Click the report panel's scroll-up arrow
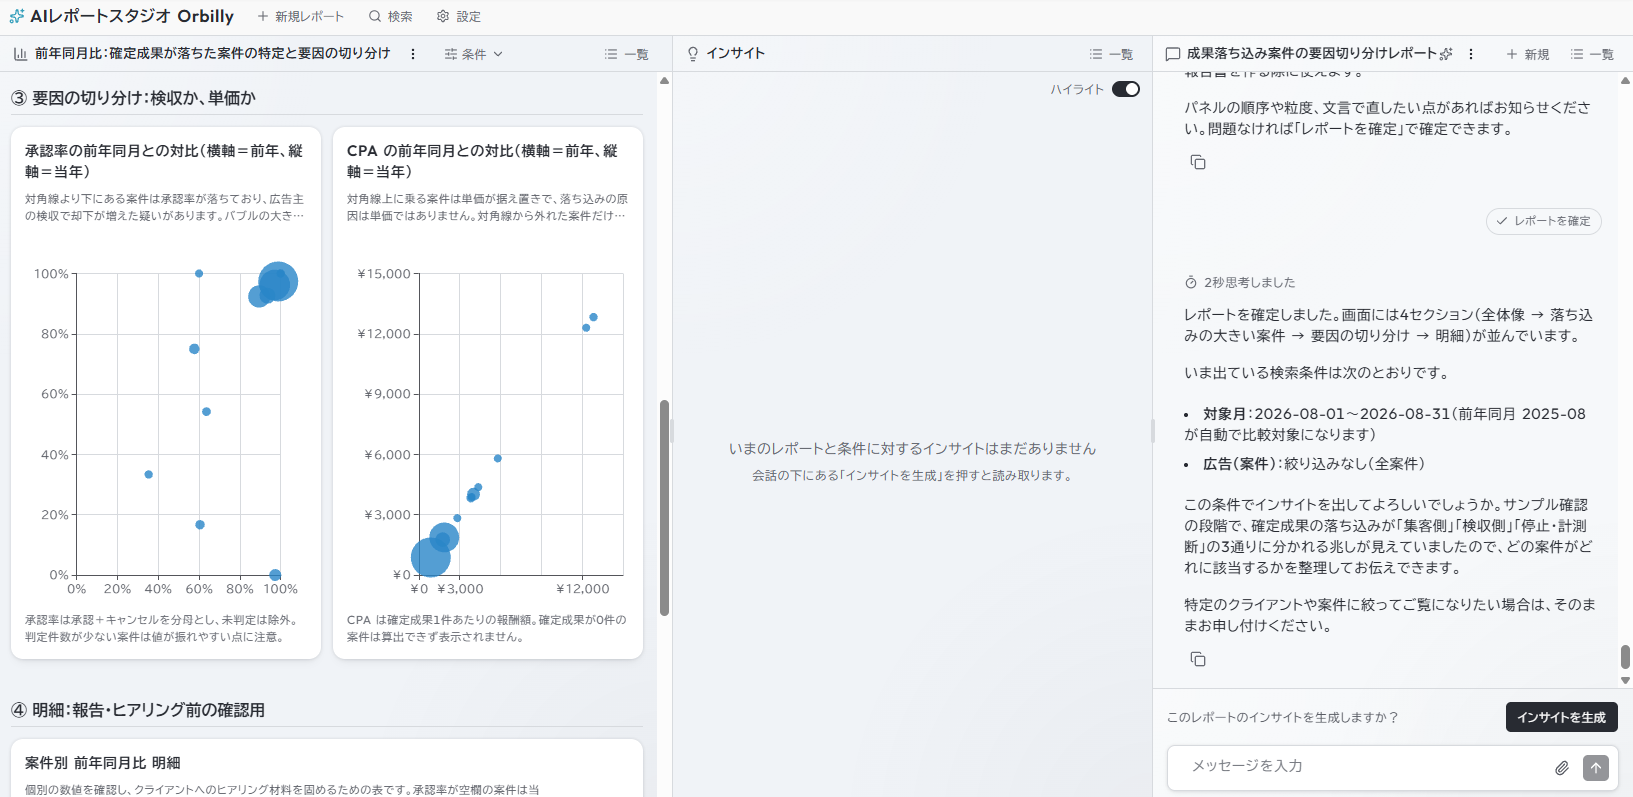The image size is (1633, 797). pyautogui.click(x=664, y=81)
